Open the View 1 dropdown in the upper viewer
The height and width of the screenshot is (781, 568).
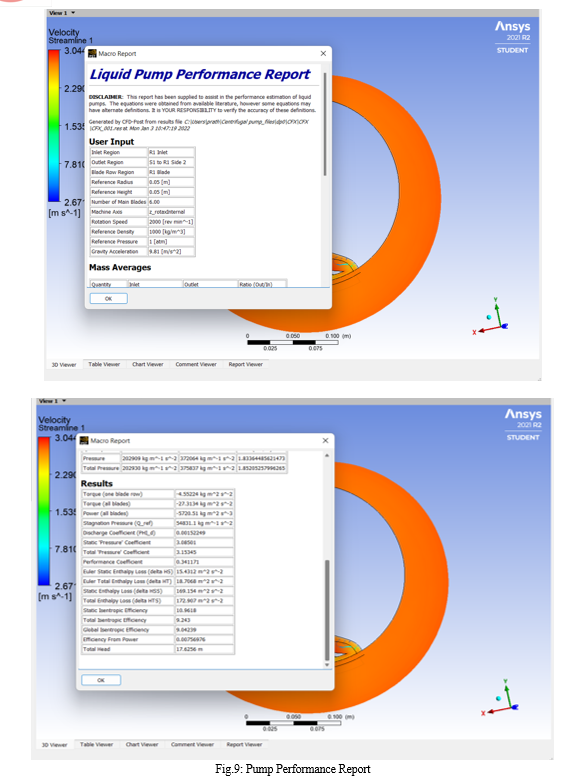[x=73, y=12]
